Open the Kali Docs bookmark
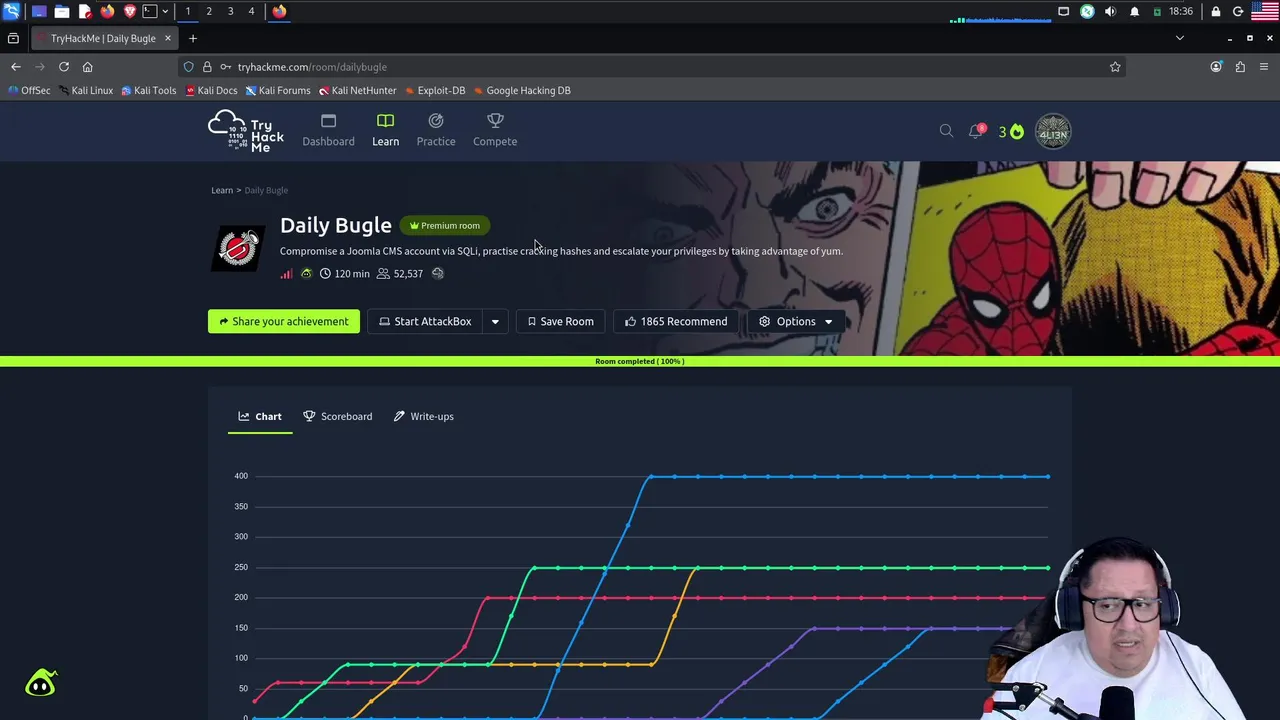This screenshot has width=1280, height=720. [211, 90]
